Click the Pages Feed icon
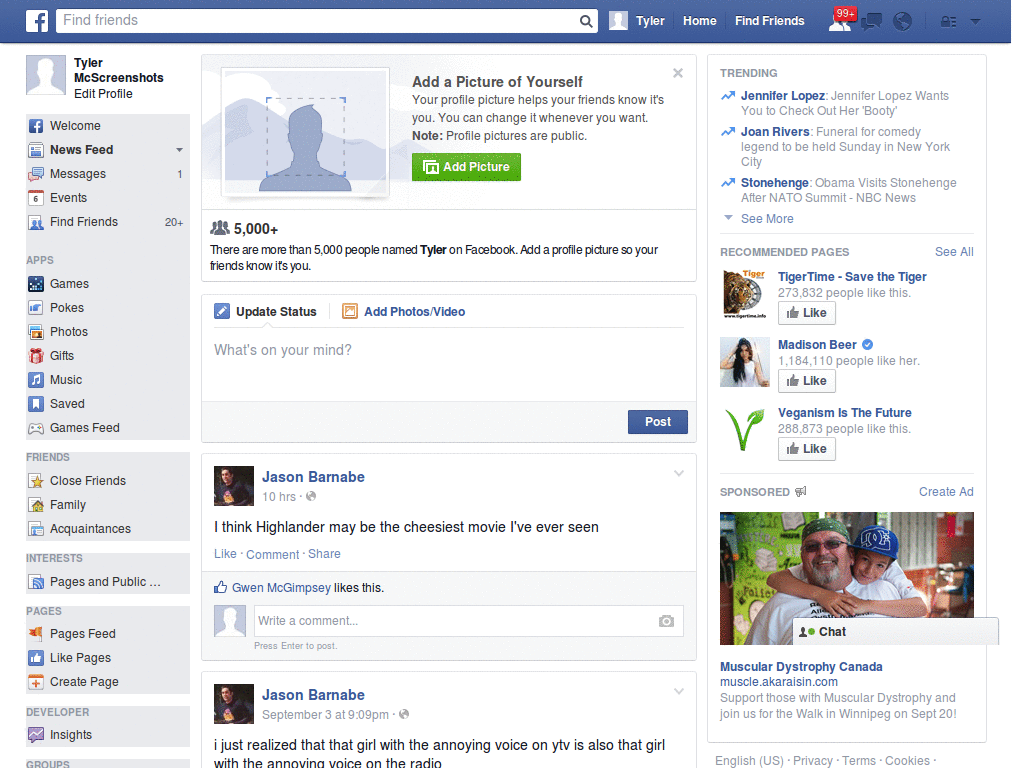The height and width of the screenshot is (768, 1024). (x=36, y=634)
